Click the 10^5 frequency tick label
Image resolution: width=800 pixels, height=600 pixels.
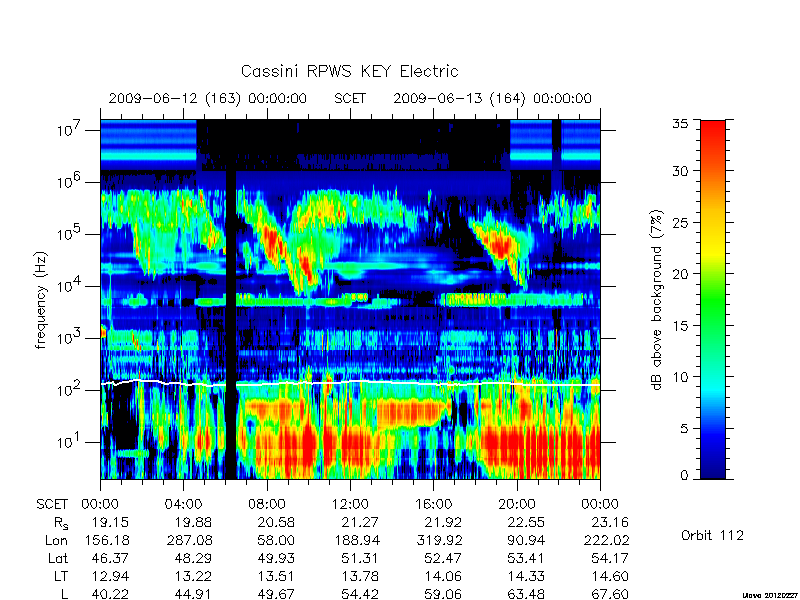tap(67, 233)
